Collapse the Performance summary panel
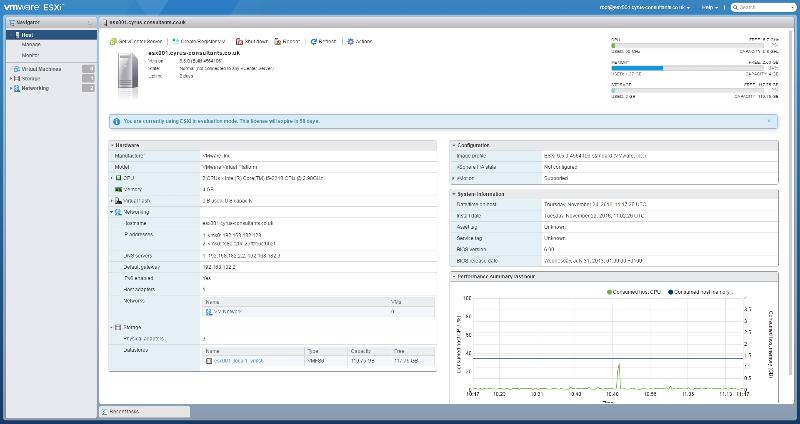800x424 pixels. click(454, 277)
